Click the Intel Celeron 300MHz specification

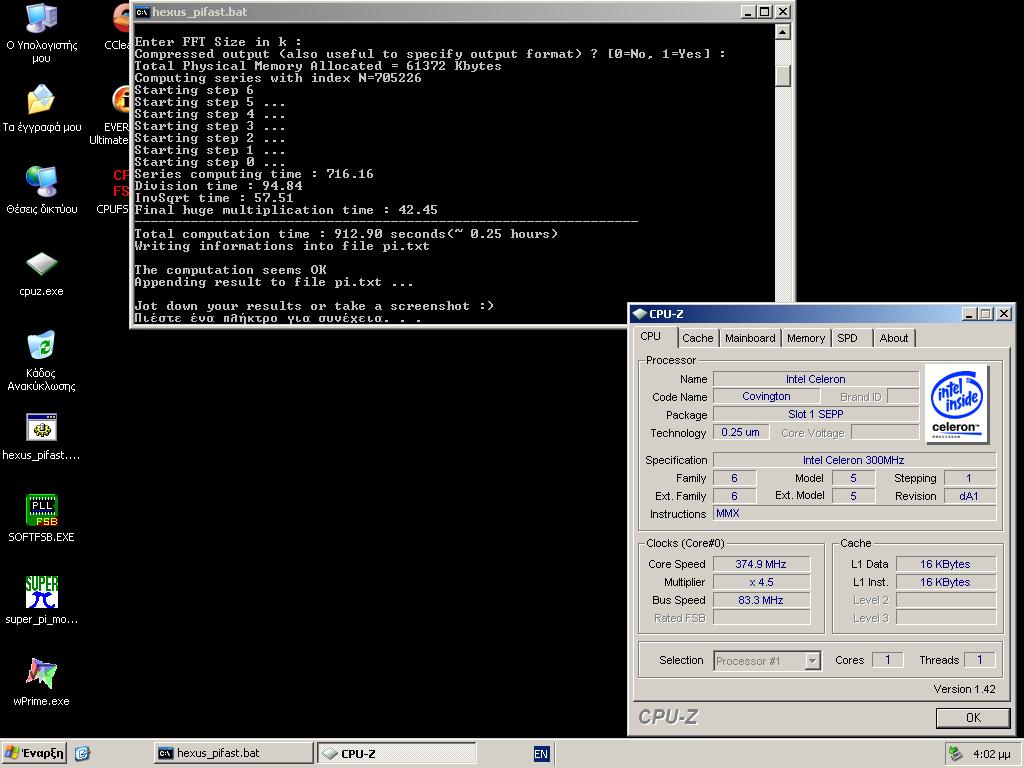854,460
